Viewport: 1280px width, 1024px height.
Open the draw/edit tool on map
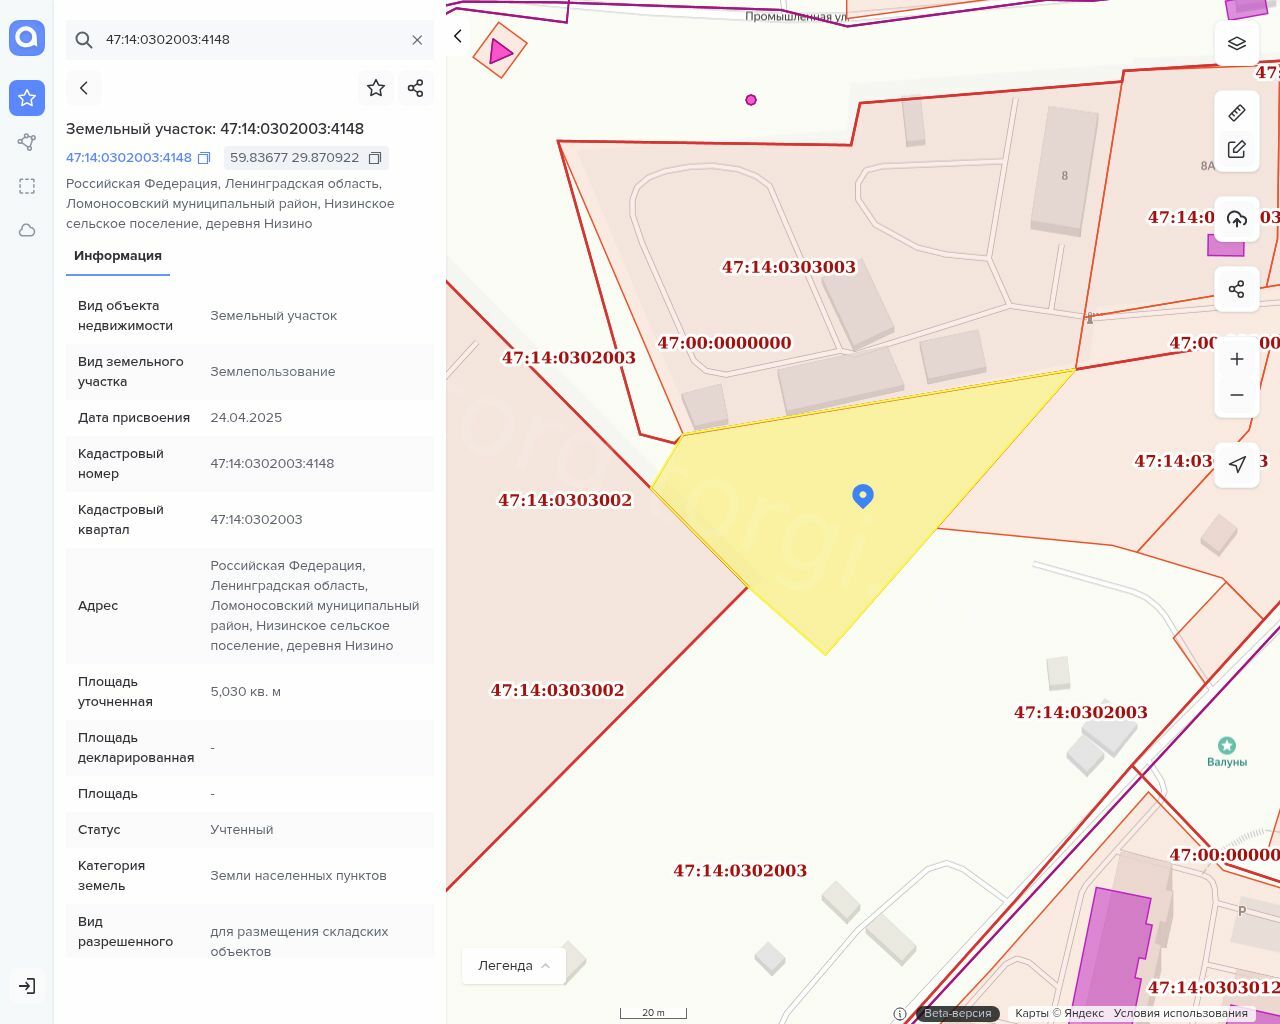point(1237,149)
